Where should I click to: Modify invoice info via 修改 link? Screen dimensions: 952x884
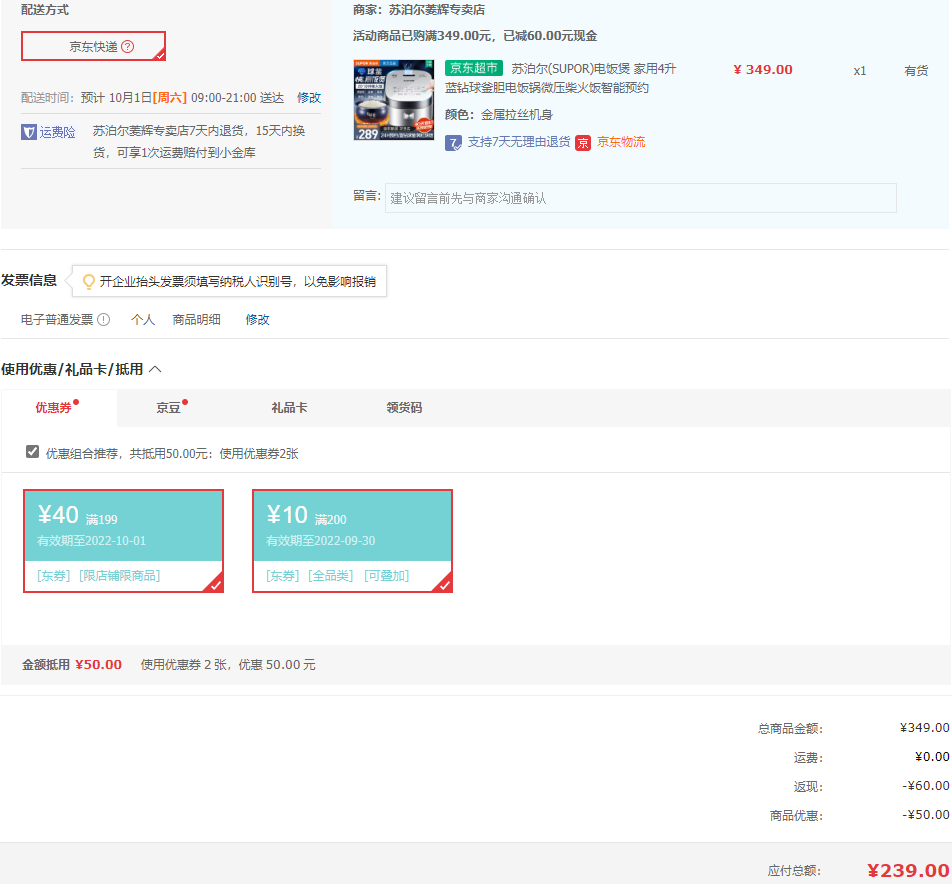click(x=257, y=319)
